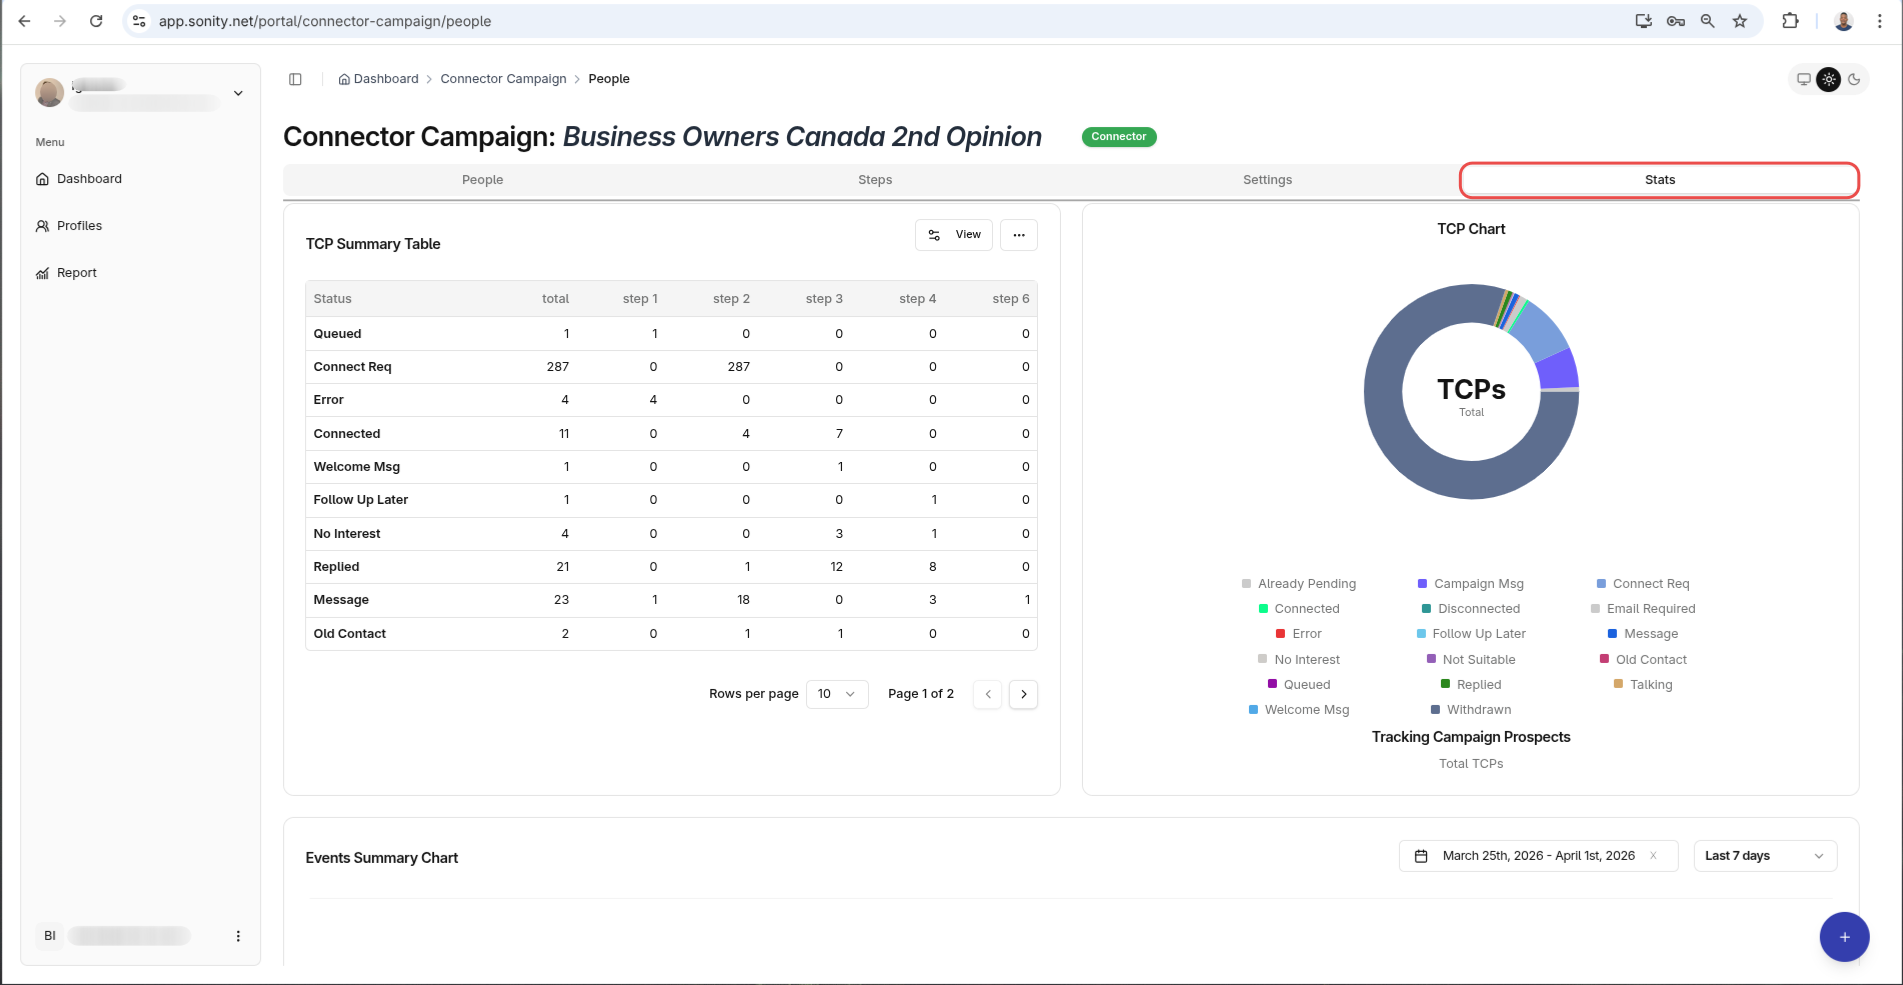Toggle Campaign Msg in chart legend
The width and height of the screenshot is (1903, 985).
point(1471,584)
